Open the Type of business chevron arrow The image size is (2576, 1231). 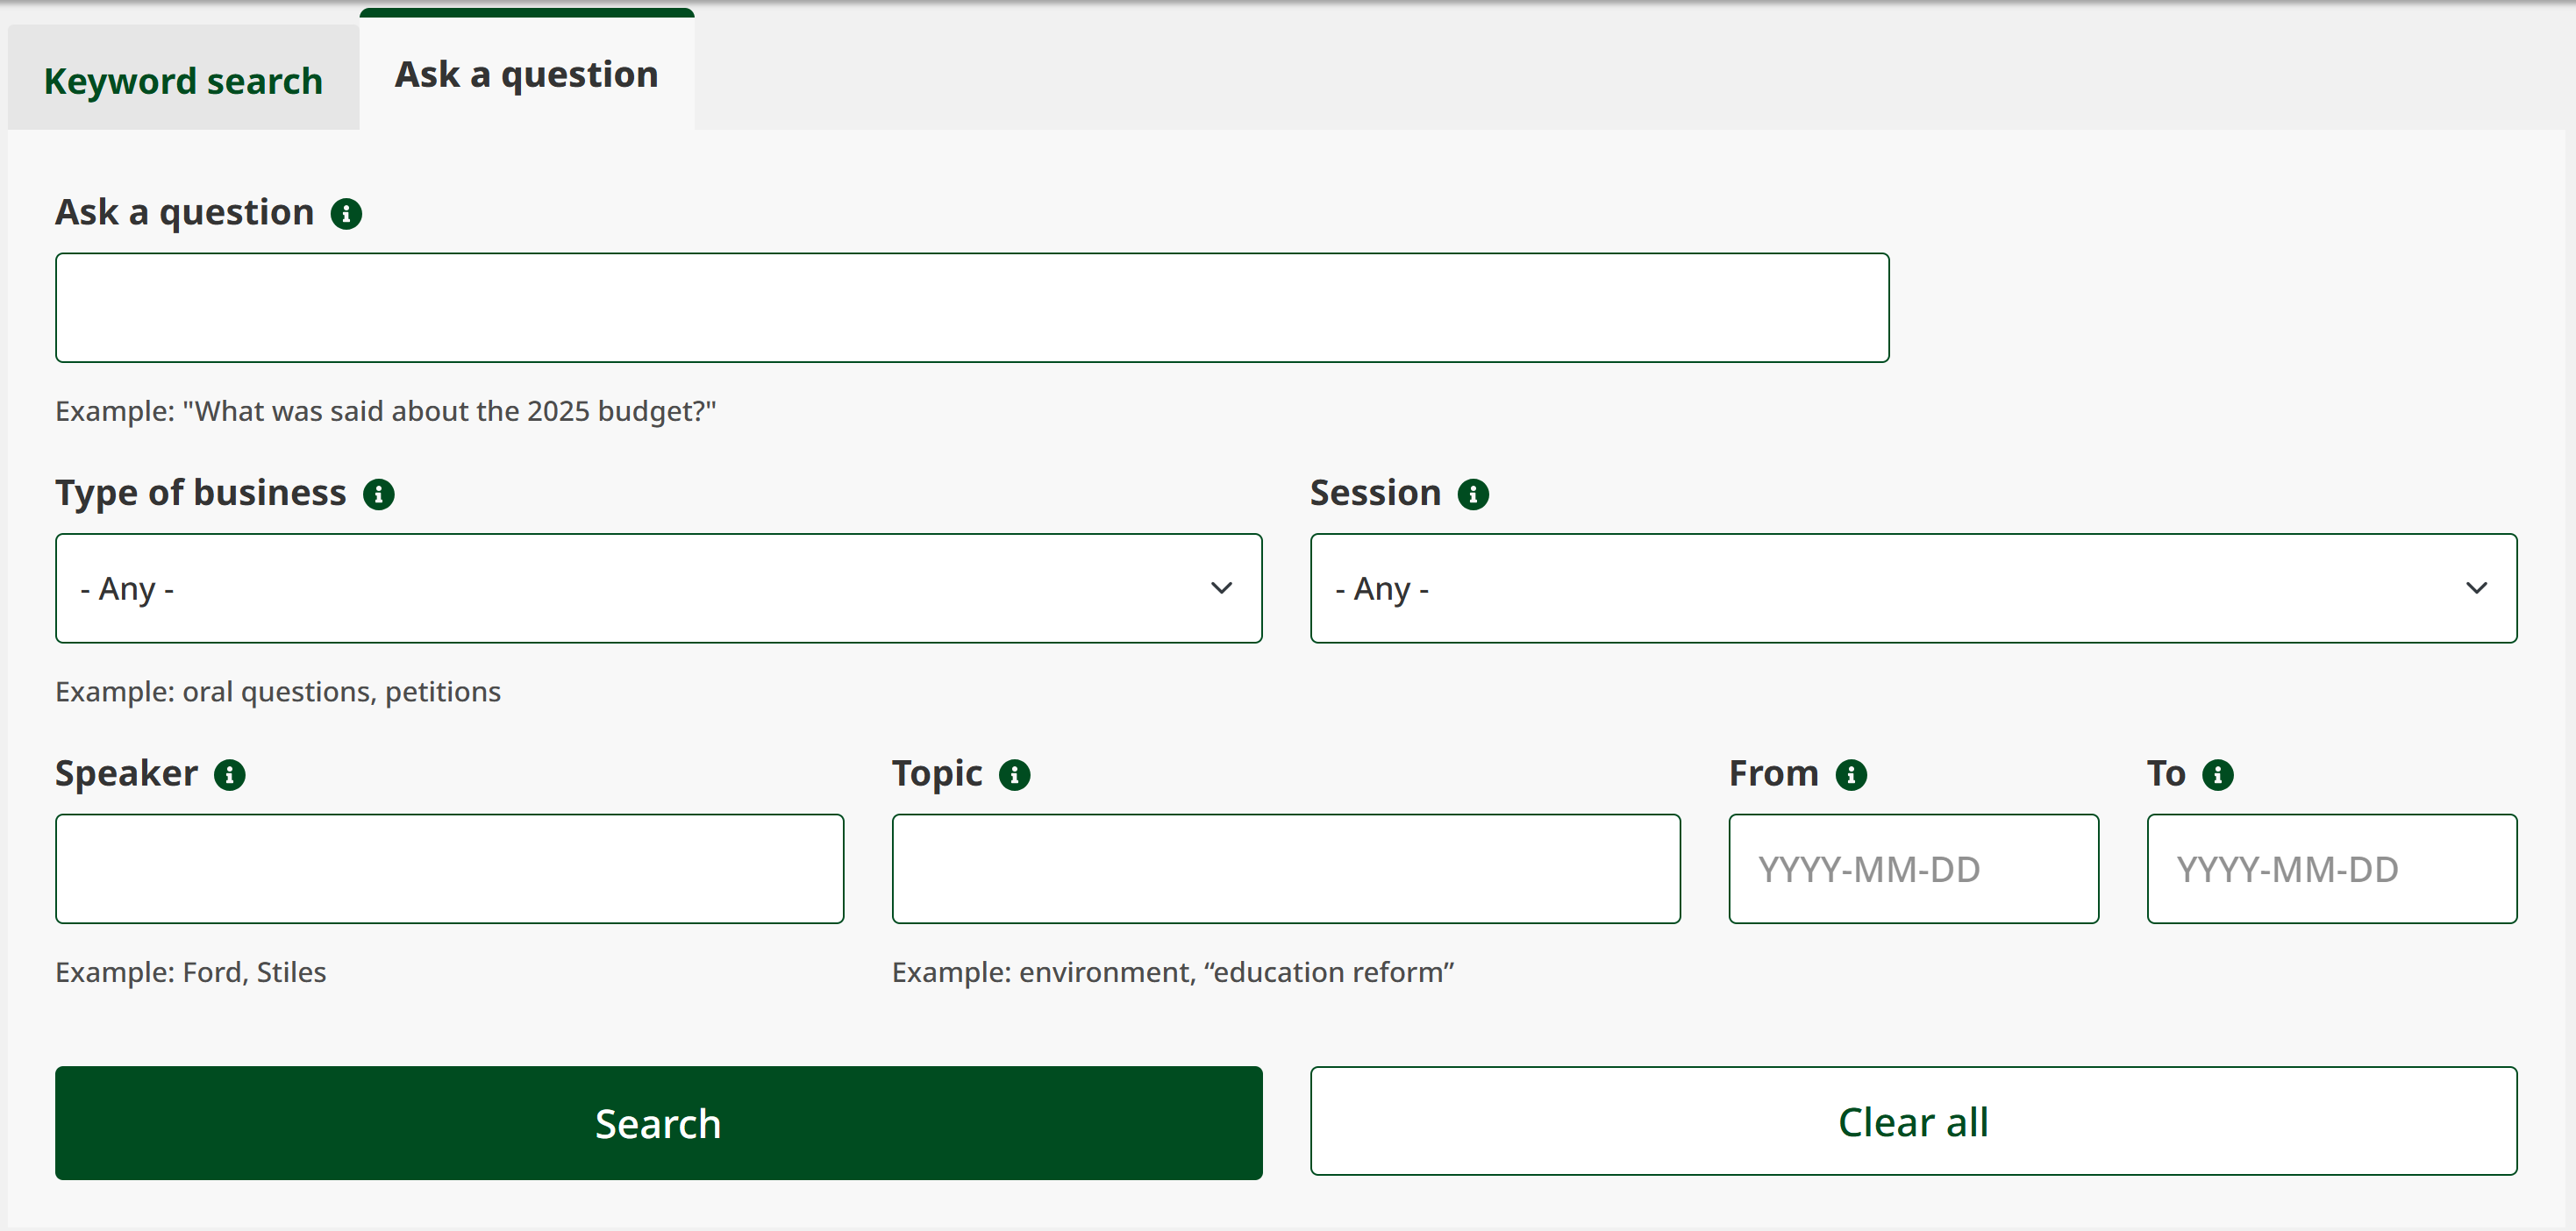[x=1222, y=588]
